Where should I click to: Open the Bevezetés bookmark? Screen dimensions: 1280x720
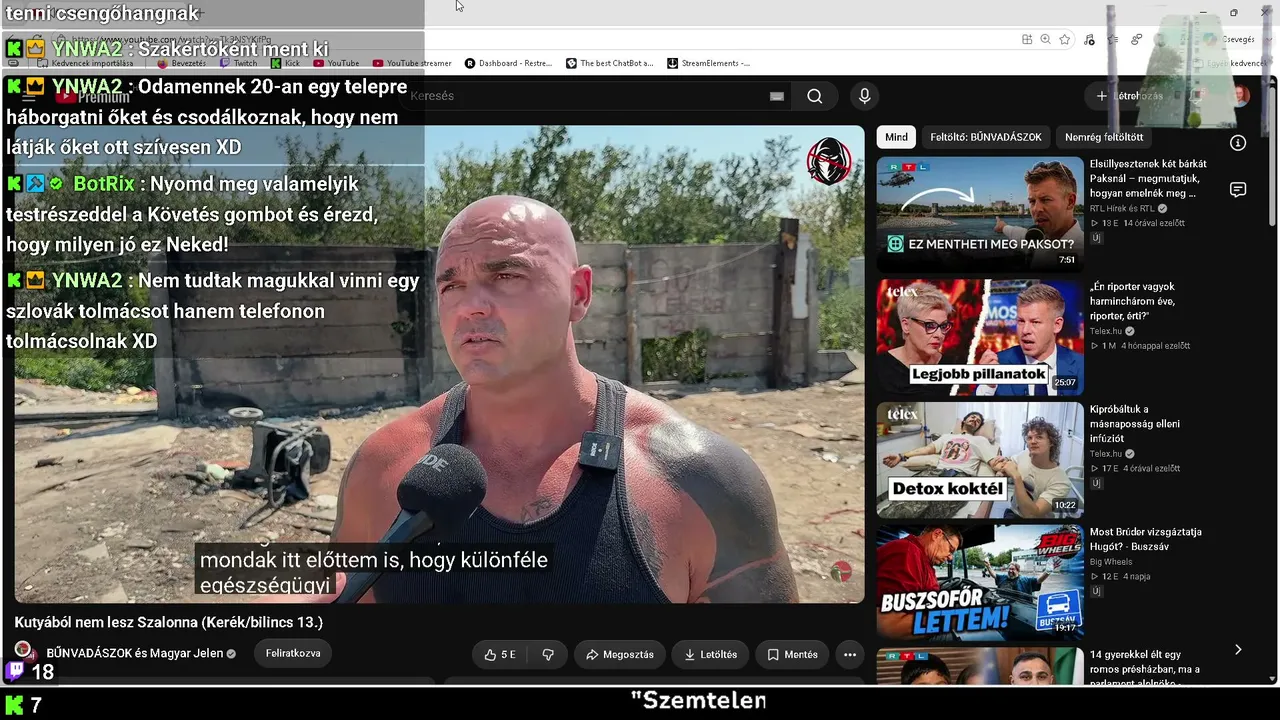182,63
